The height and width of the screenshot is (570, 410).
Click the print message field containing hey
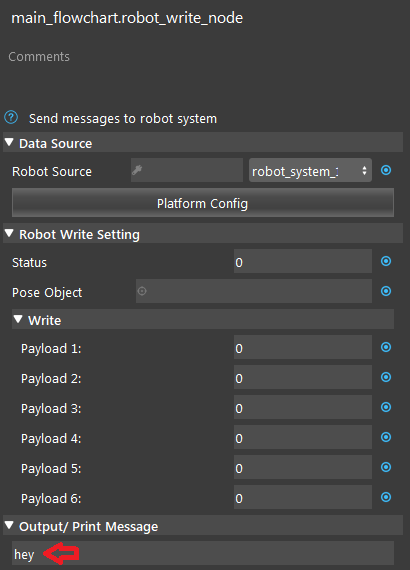coord(203,553)
